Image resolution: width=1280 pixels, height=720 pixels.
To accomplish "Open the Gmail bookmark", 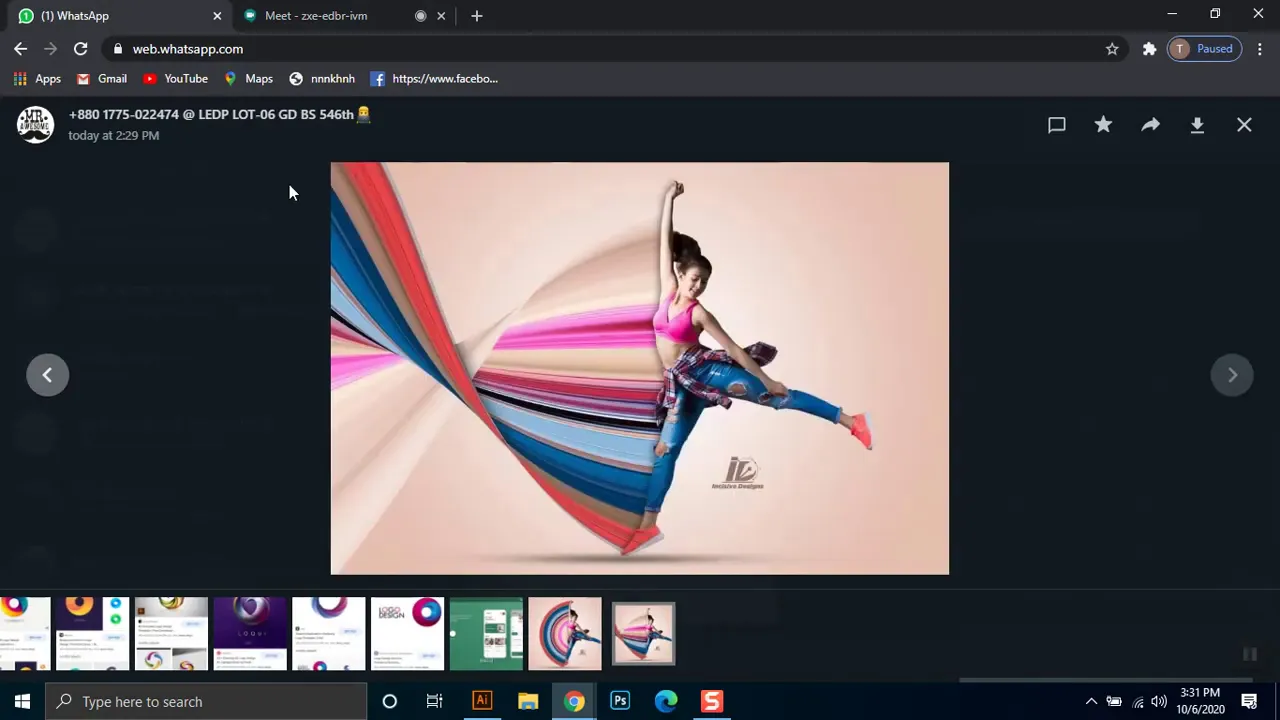I will pyautogui.click(x=102, y=79).
